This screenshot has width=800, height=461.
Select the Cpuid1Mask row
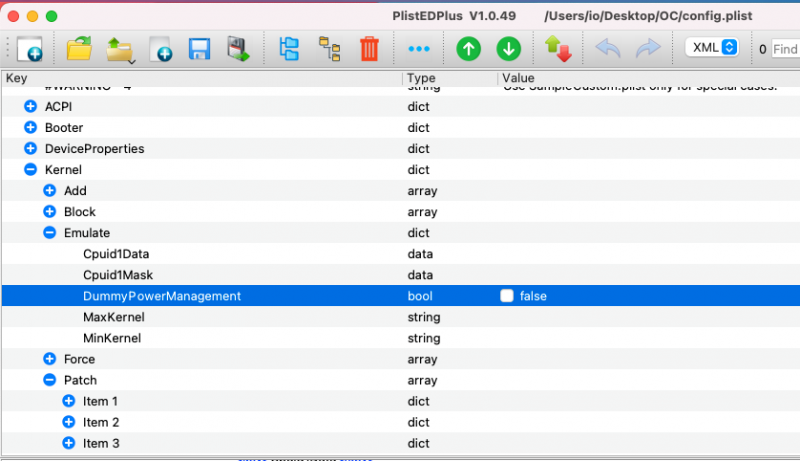(x=401, y=275)
